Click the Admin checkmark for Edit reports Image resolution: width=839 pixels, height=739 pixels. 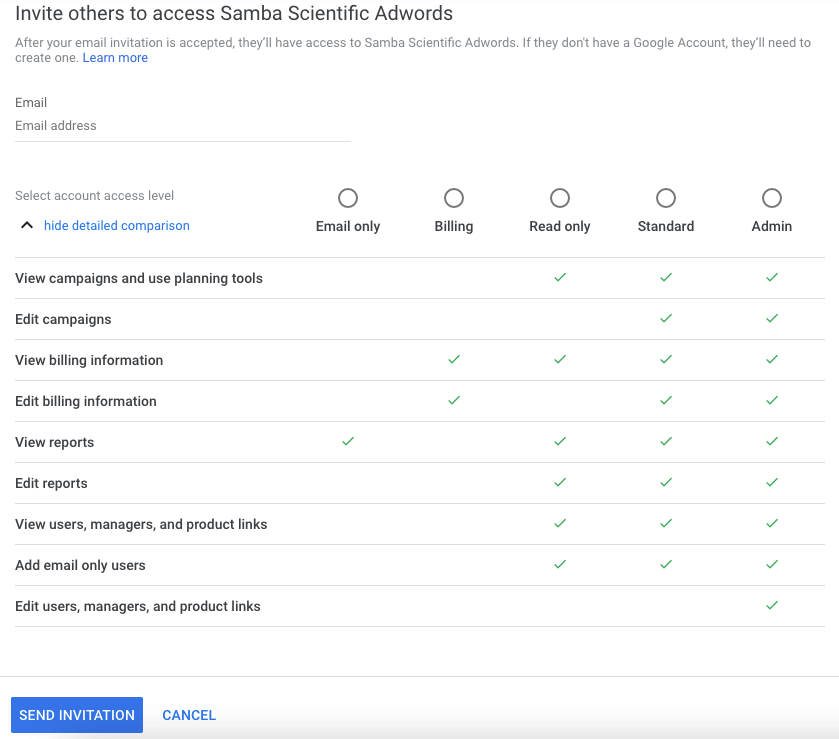772,482
